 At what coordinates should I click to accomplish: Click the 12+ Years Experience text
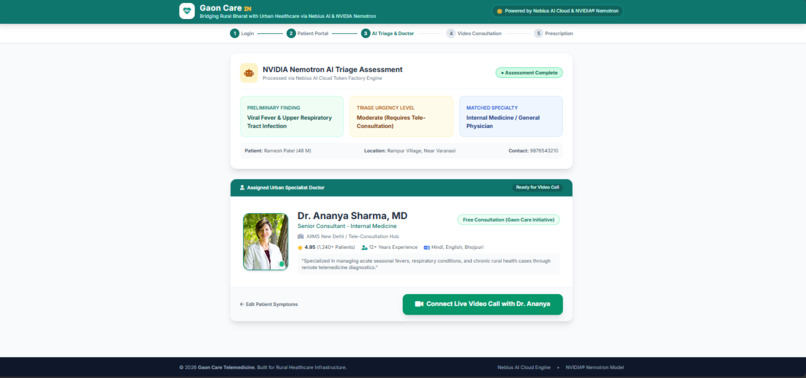coord(393,247)
